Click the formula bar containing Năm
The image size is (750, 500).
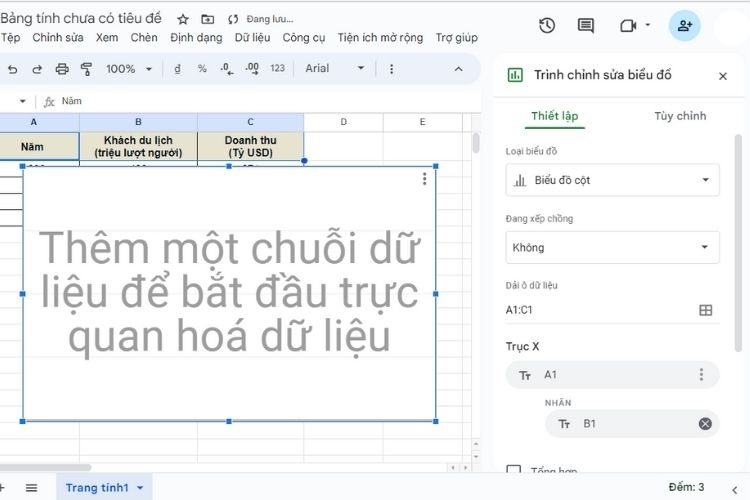coord(268,101)
